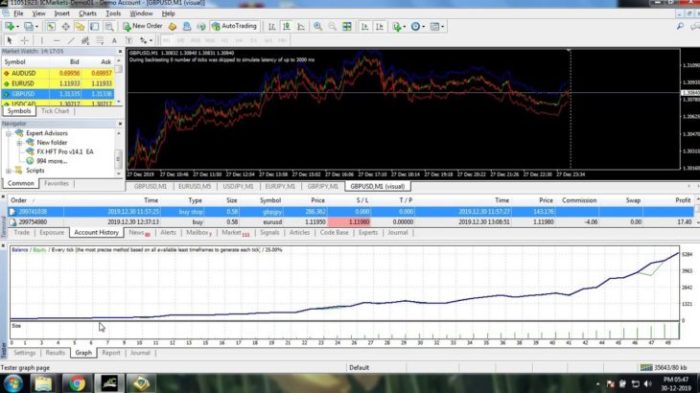Open the Indicators dropdown arrow
The height and width of the screenshot is (393, 700).
coord(404,27)
